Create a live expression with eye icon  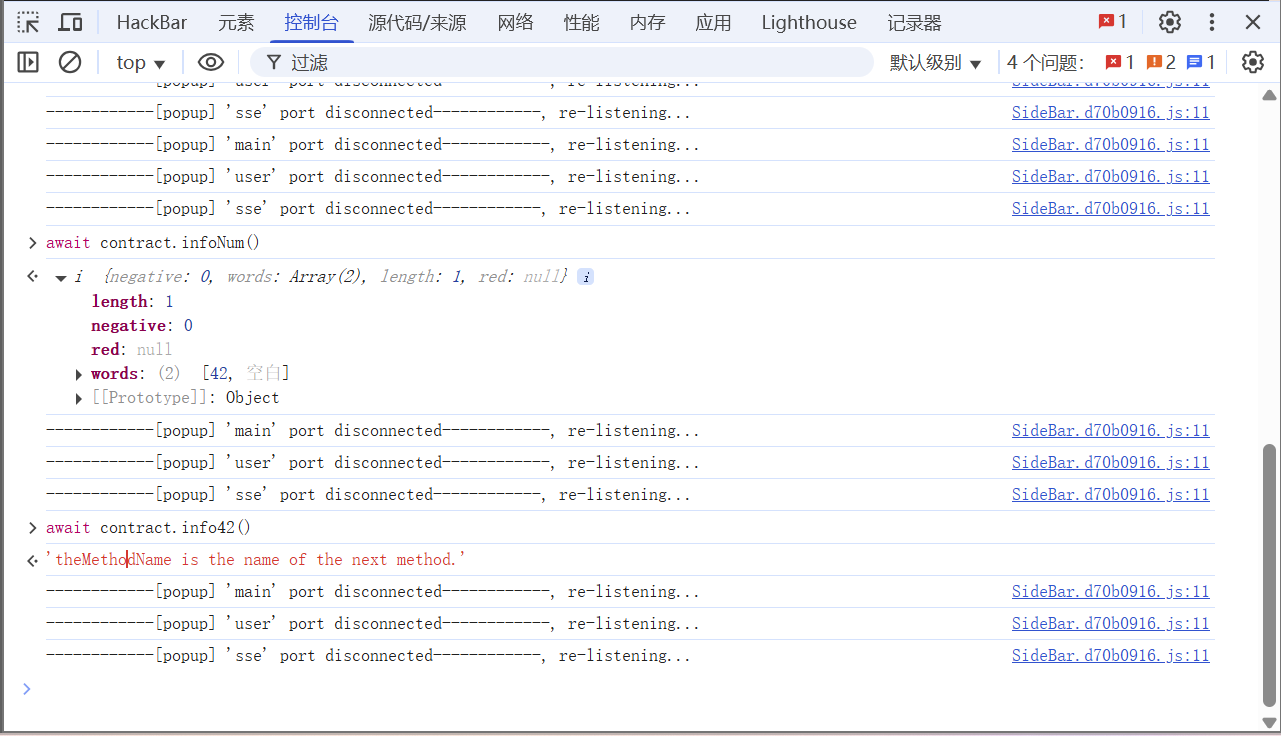point(210,62)
